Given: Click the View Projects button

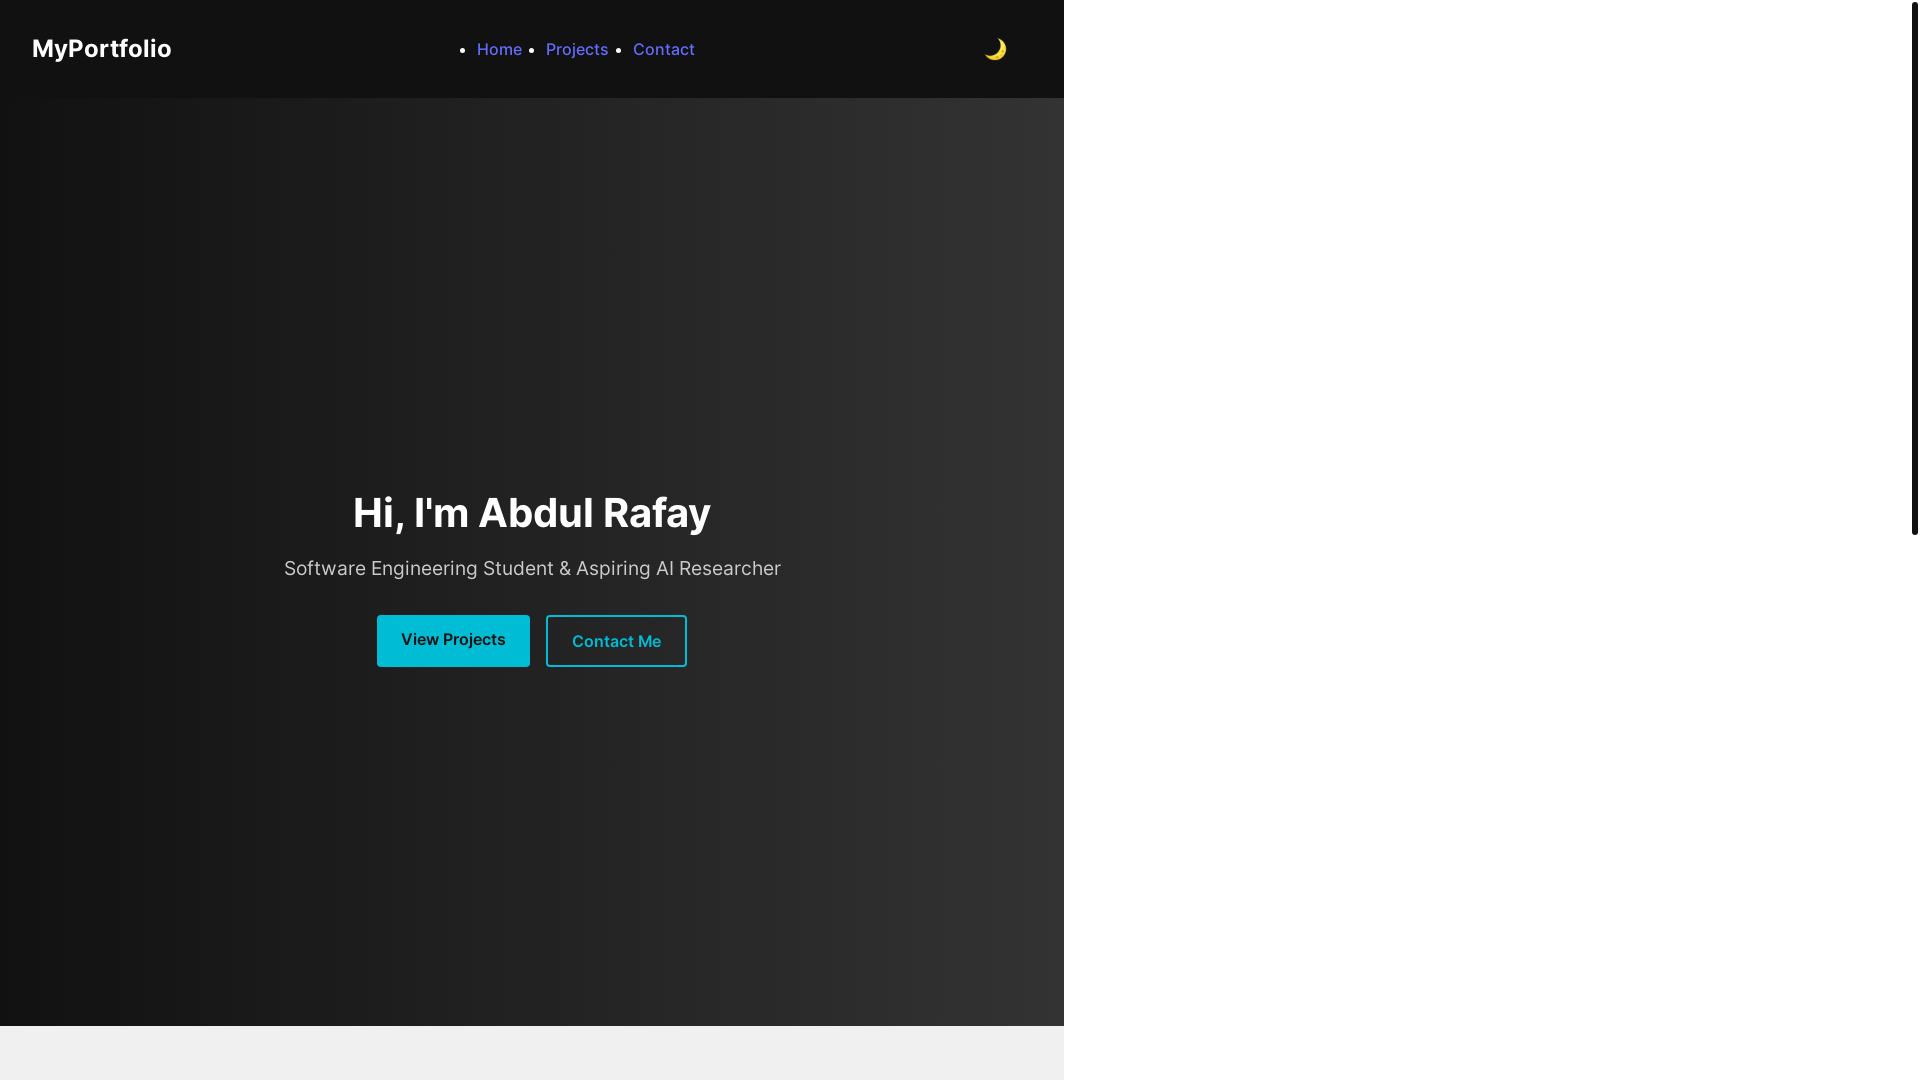Looking at the screenshot, I should pyautogui.click(x=453, y=640).
